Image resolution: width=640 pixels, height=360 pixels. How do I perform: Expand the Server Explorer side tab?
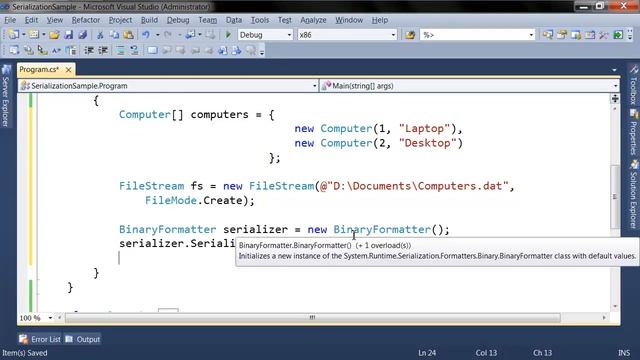(6, 96)
